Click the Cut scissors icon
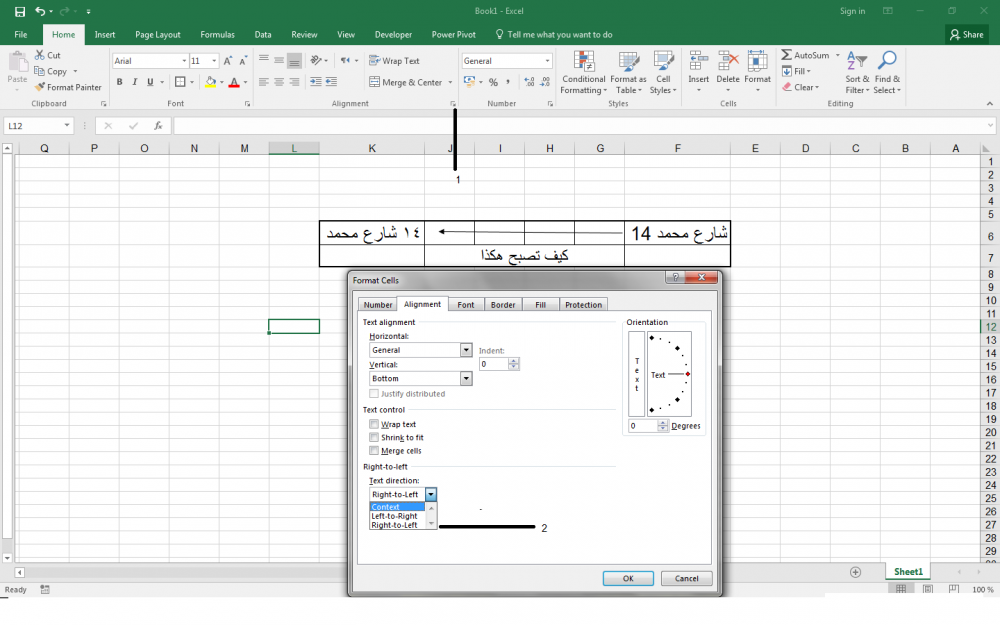The width and height of the screenshot is (1000, 625). pyautogui.click(x=40, y=55)
